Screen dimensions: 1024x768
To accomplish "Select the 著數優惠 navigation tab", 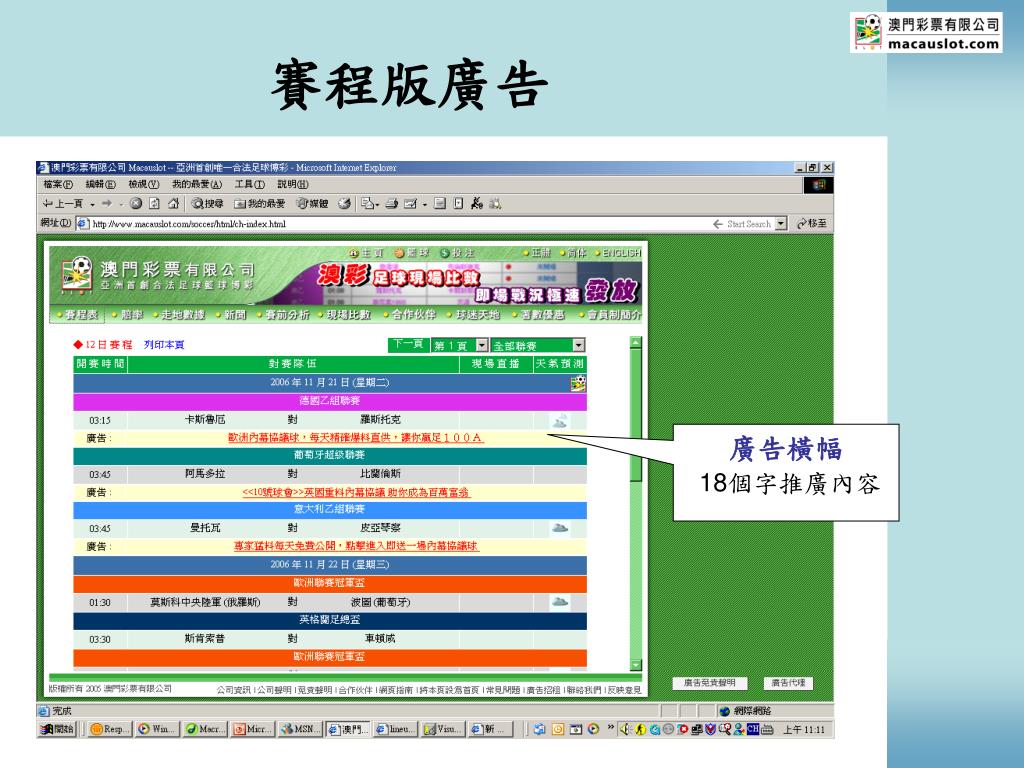I will 537,315.
